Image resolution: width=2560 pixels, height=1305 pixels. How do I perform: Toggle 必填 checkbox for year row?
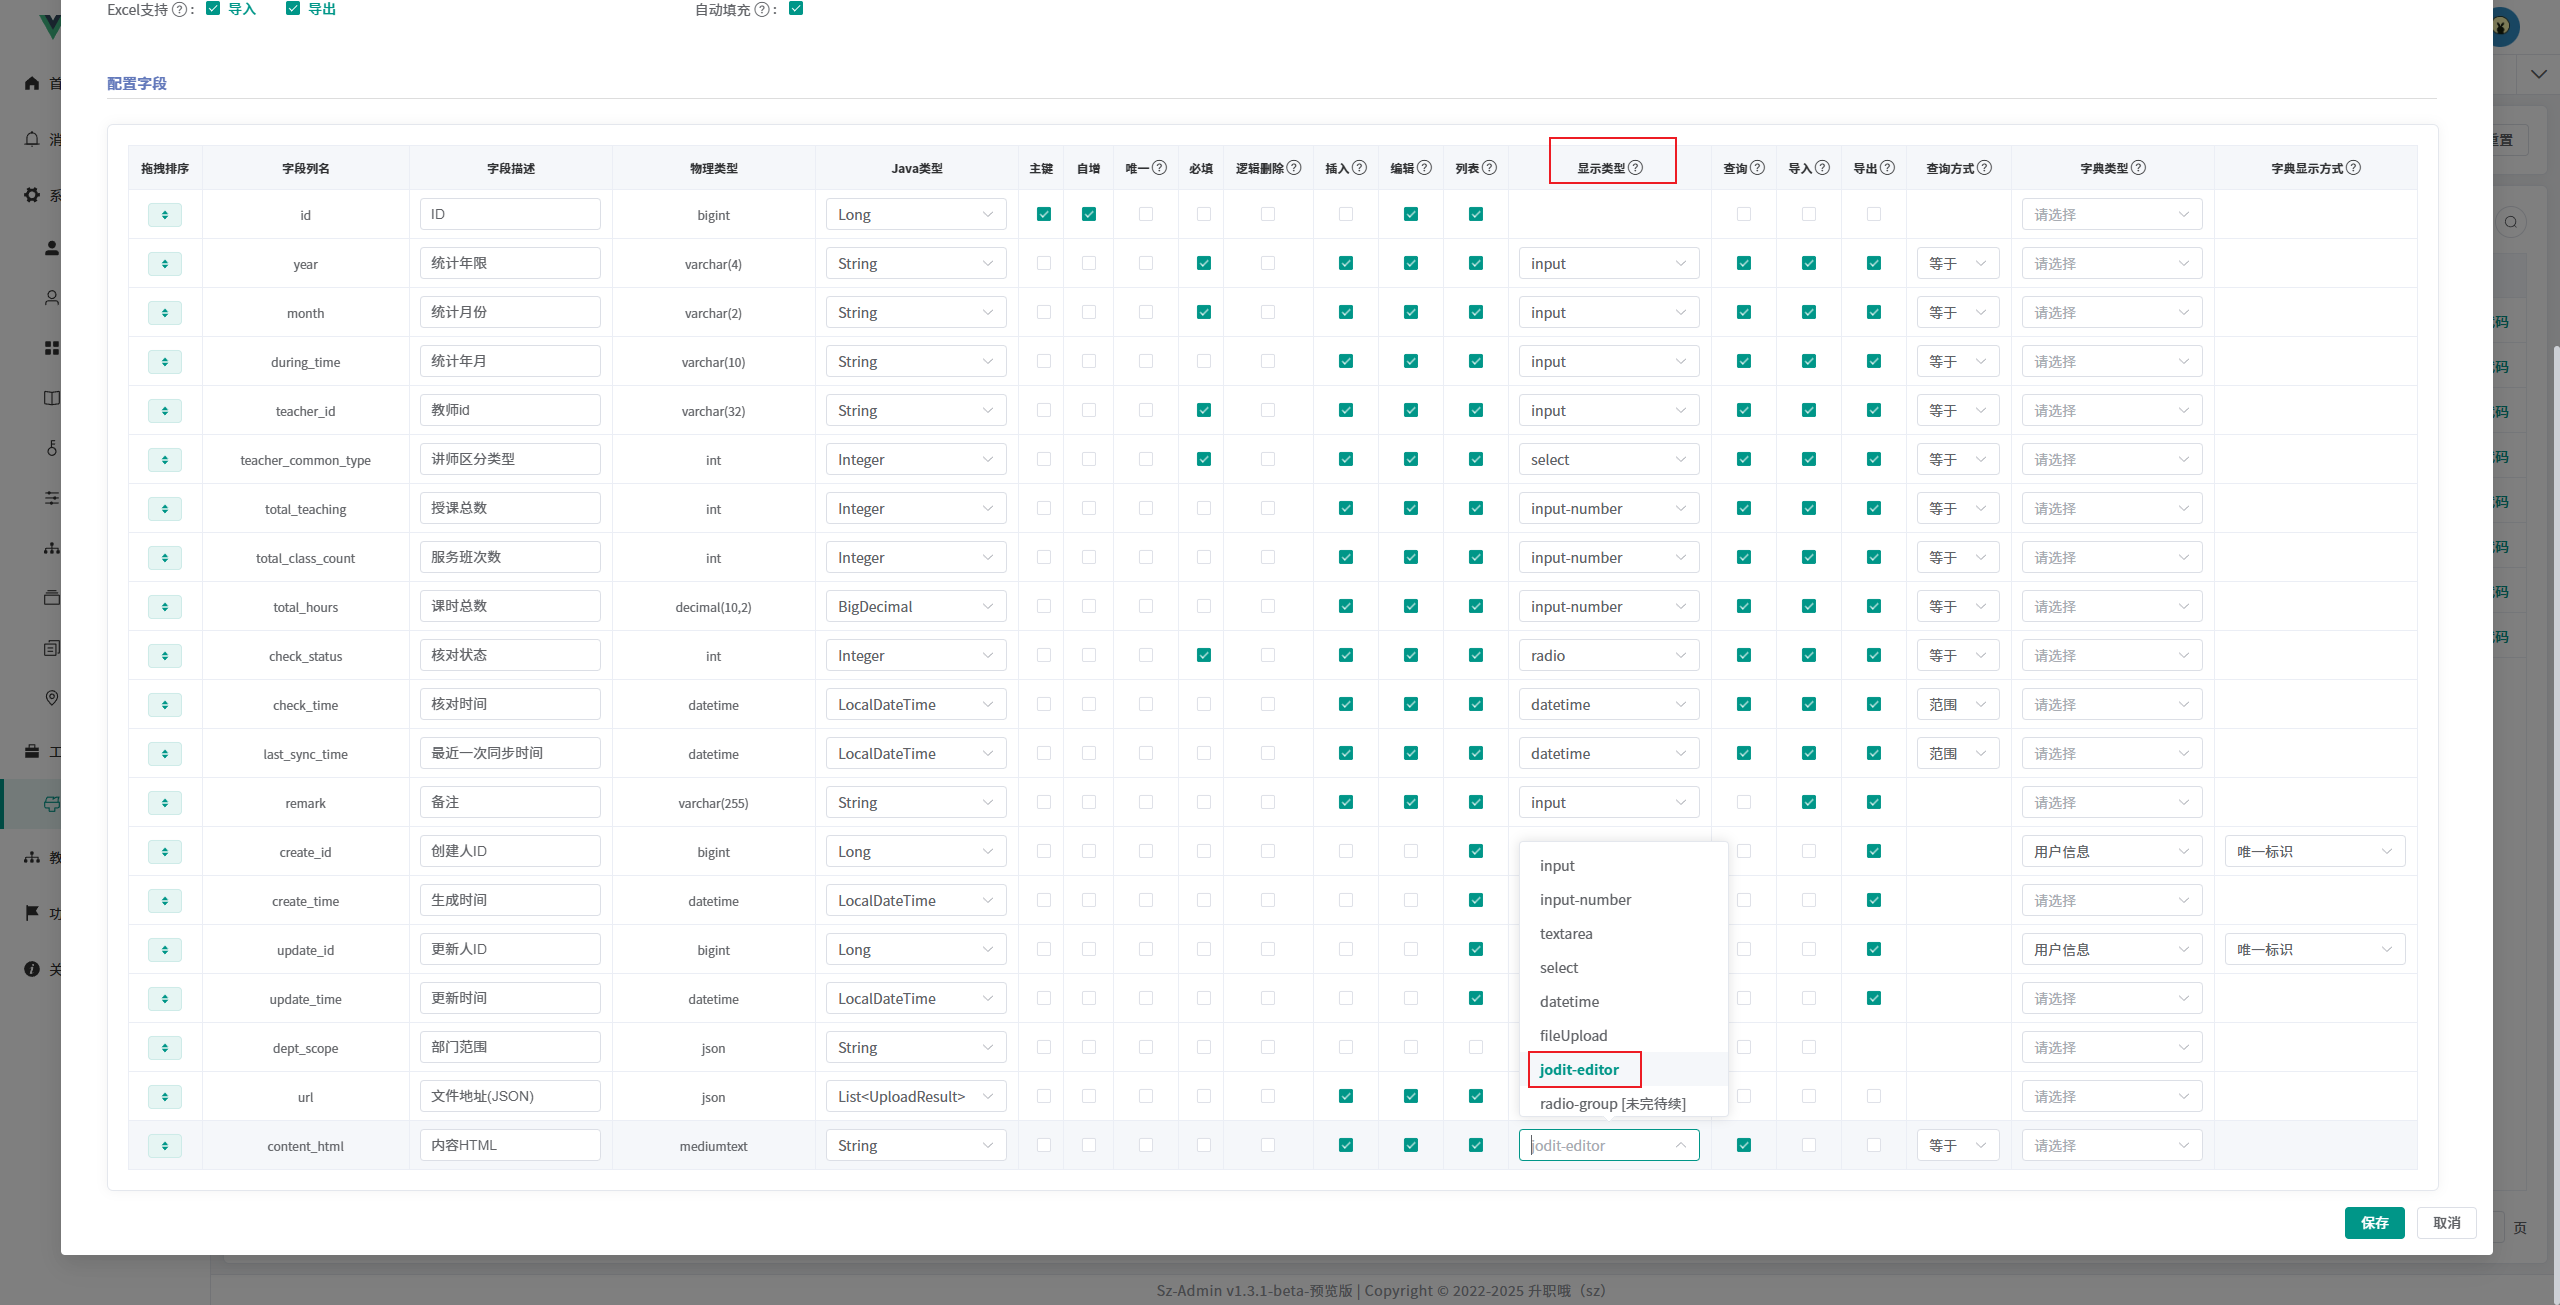[1203, 264]
